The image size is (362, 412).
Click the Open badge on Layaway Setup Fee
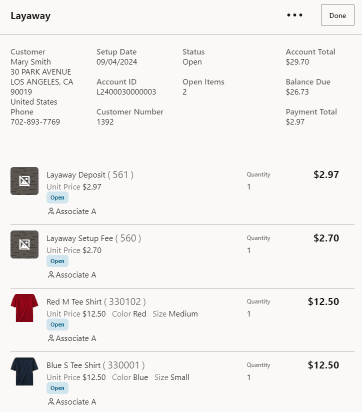(x=57, y=261)
